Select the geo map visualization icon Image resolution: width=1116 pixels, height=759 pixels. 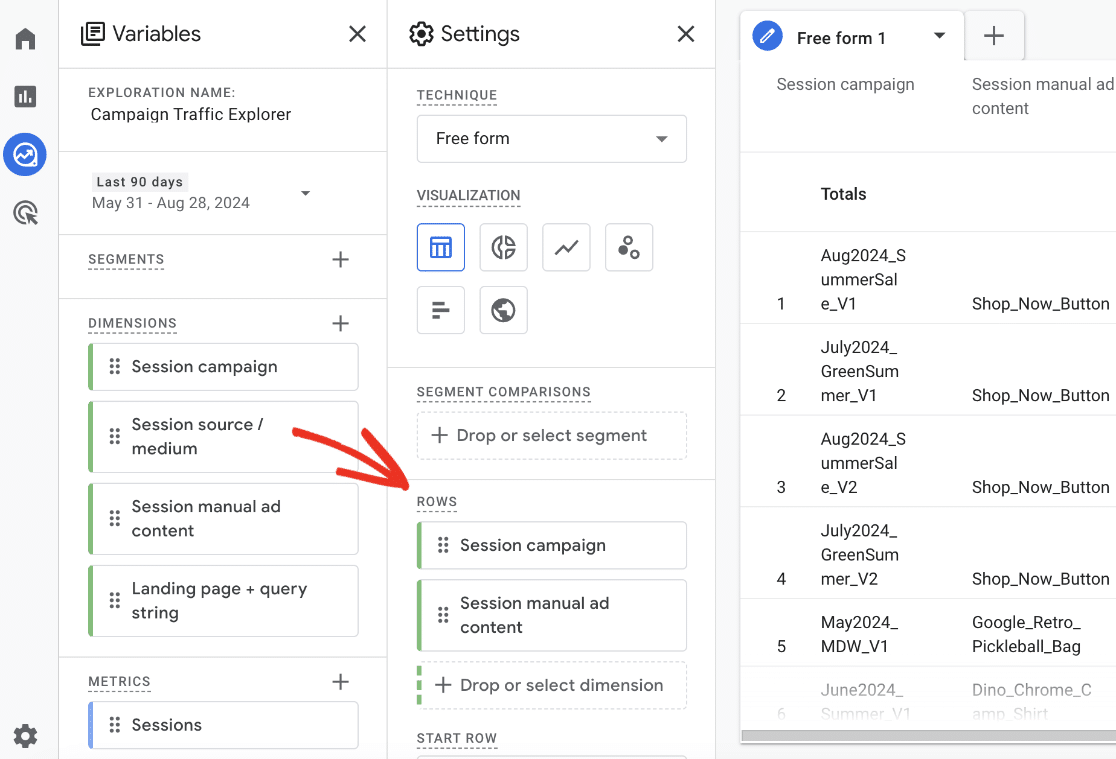(503, 310)
